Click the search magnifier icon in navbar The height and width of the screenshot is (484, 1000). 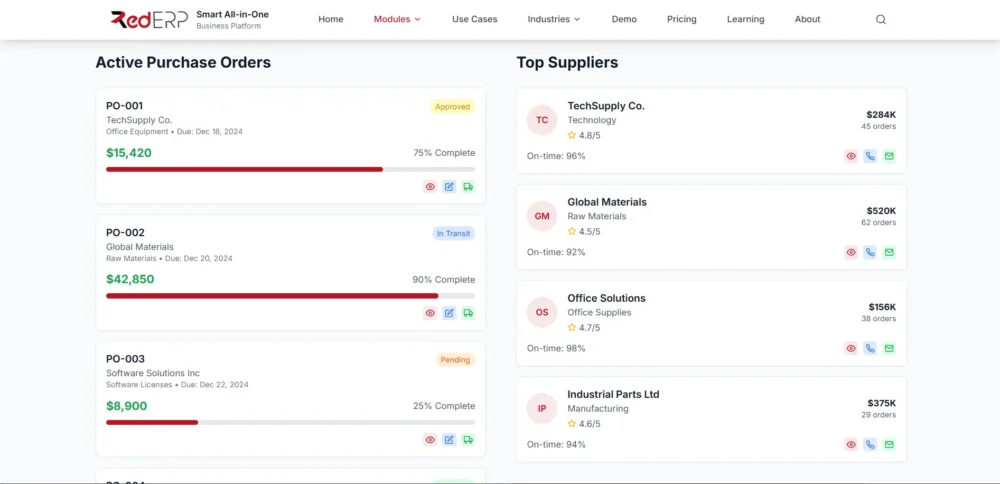(x=881, y=19)
